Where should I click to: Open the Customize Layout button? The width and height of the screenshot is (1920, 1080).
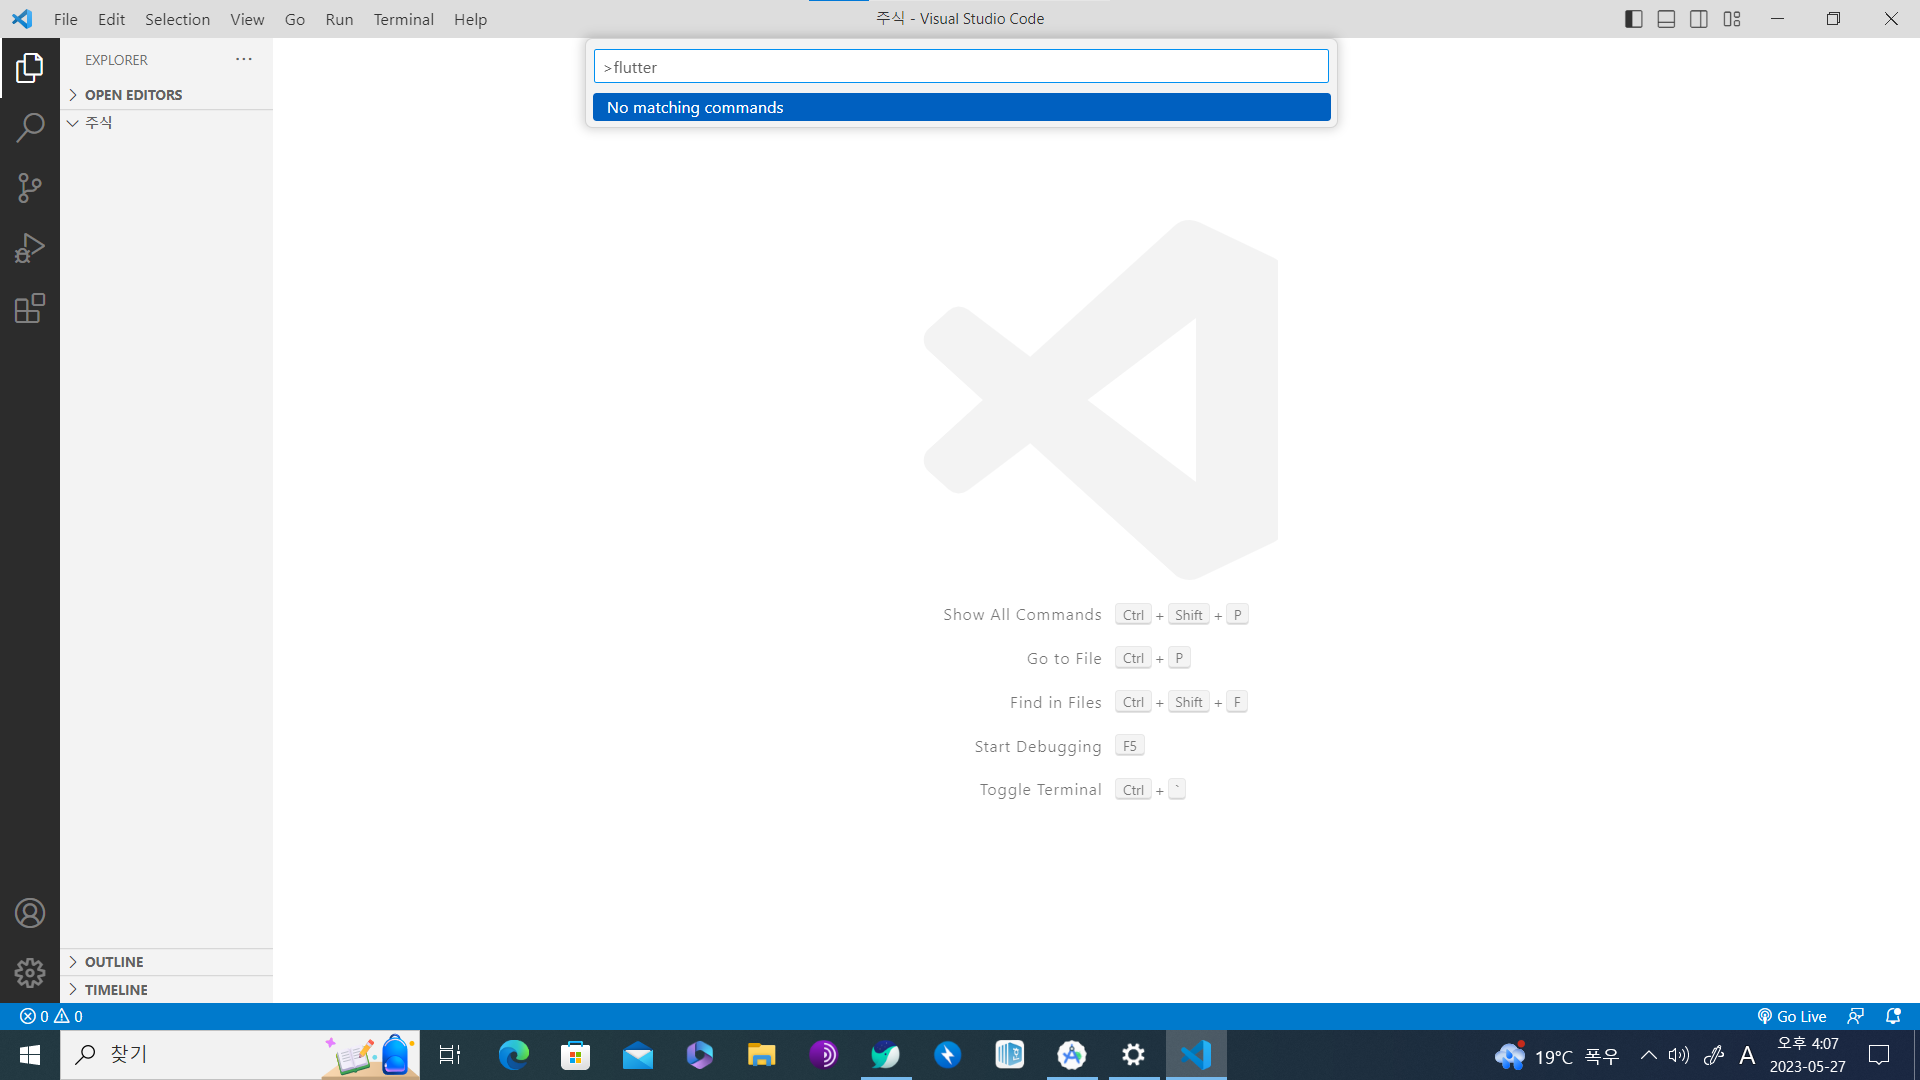pyautogui.click(x=1732, y=19)
